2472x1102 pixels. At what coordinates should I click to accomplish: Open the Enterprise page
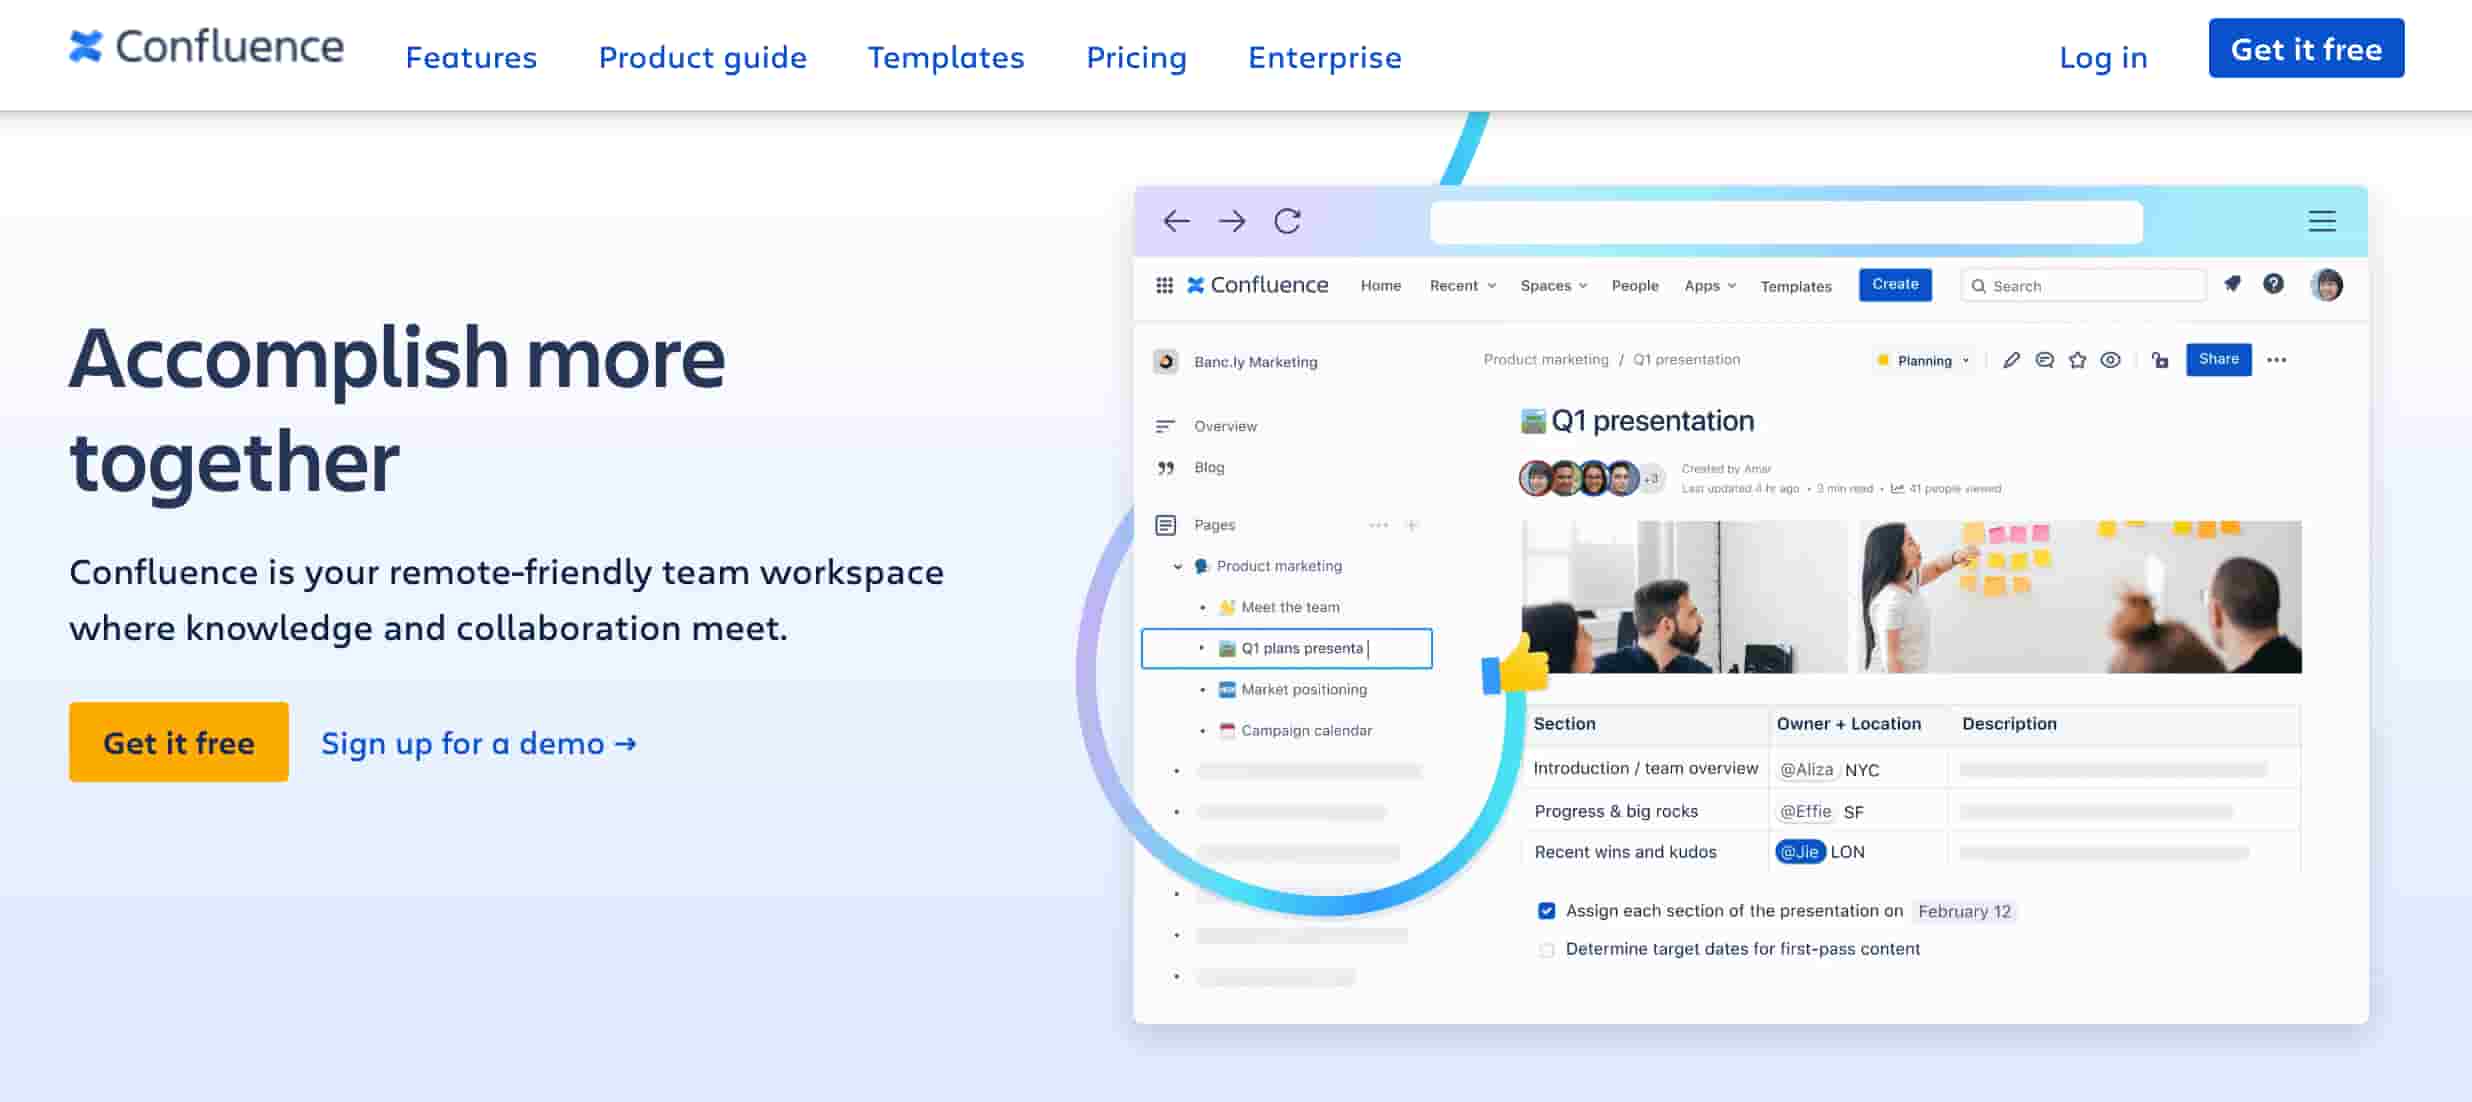point(1324,57)
